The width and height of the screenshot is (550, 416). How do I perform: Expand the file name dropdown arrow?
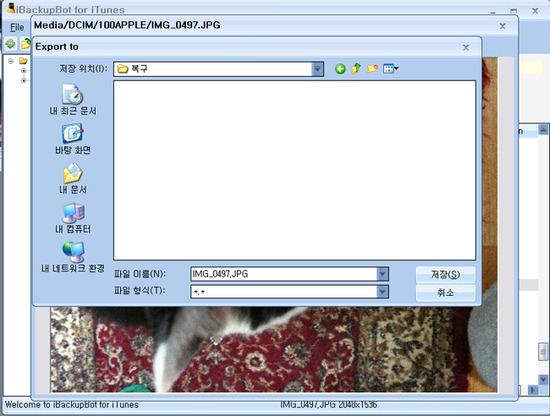point(382,274)
